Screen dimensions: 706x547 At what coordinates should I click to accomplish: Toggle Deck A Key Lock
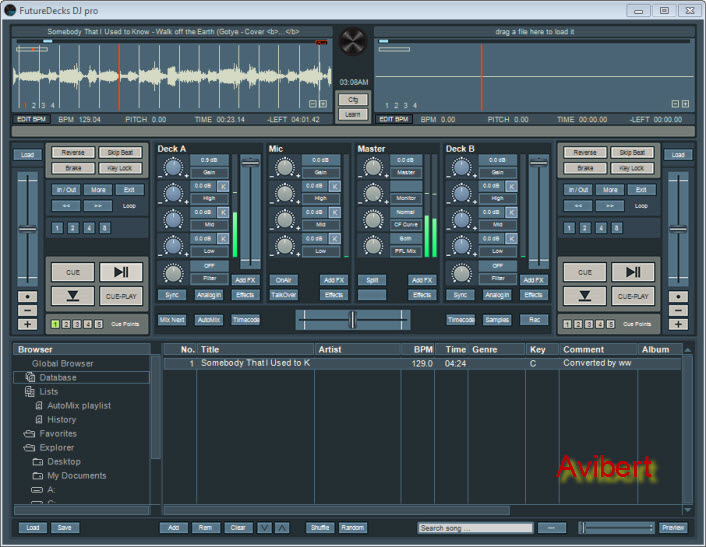point(120,168)
